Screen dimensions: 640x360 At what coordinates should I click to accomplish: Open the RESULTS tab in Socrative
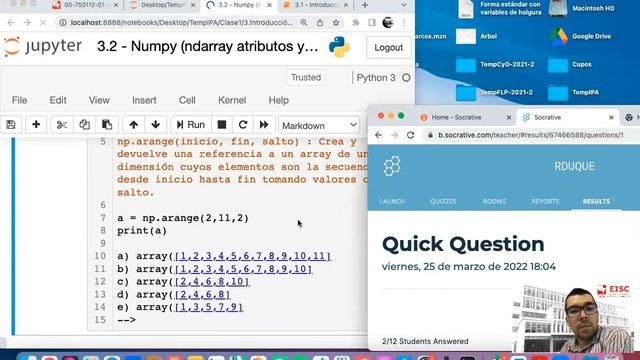[x=596, y=201]
